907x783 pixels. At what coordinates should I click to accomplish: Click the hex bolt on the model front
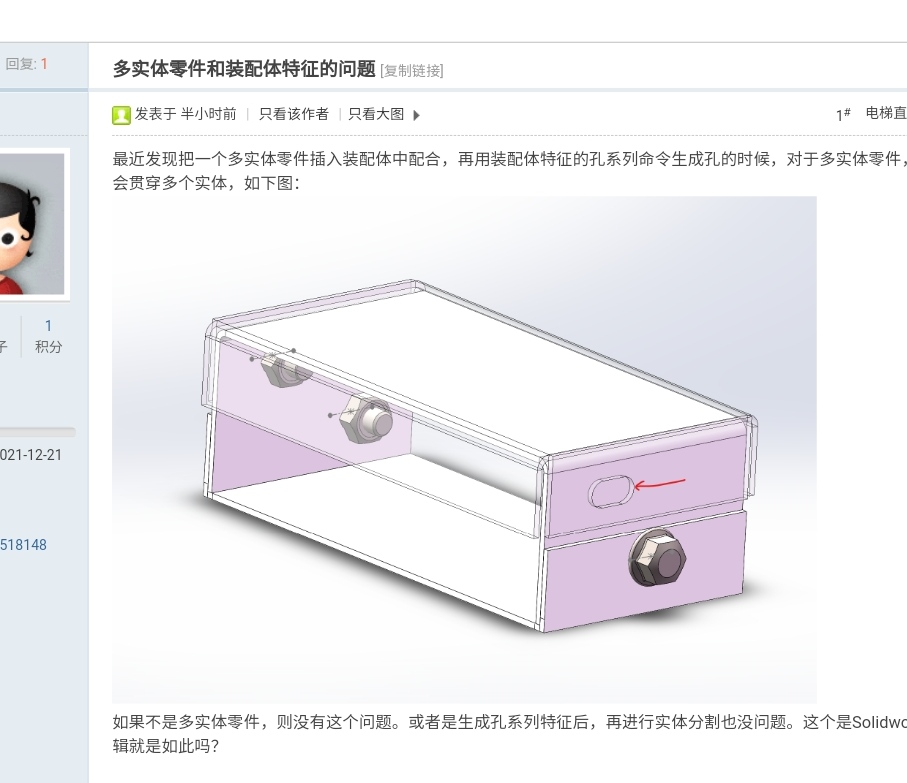click(657, 557)
